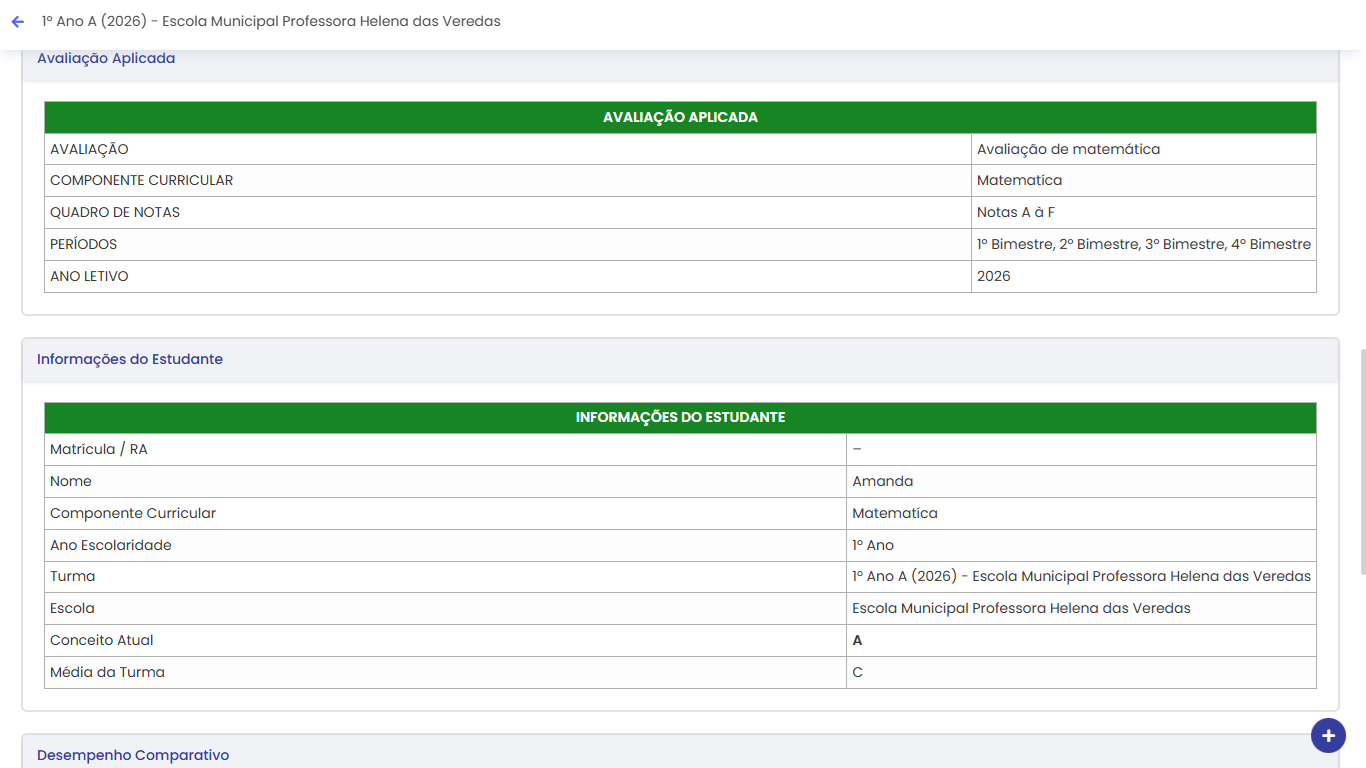Screen dimensions: 1366x768
Task: Click the 'PERÍODOS' row label
Action: [83, 244]
